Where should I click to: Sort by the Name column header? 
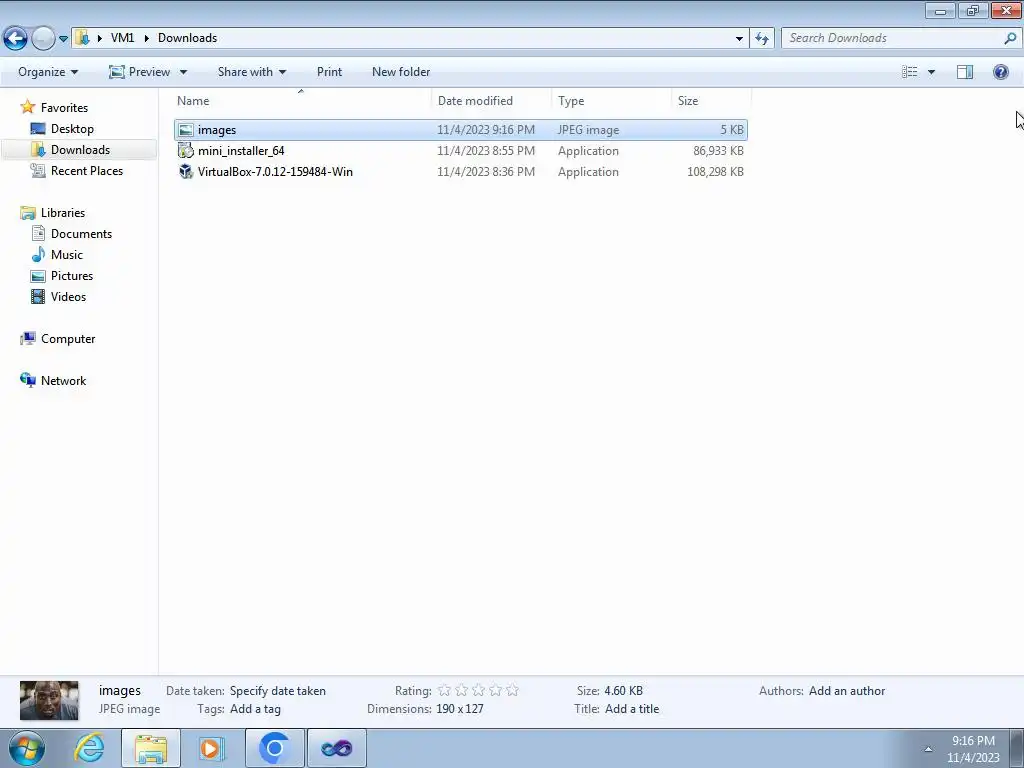coord(302,101)
